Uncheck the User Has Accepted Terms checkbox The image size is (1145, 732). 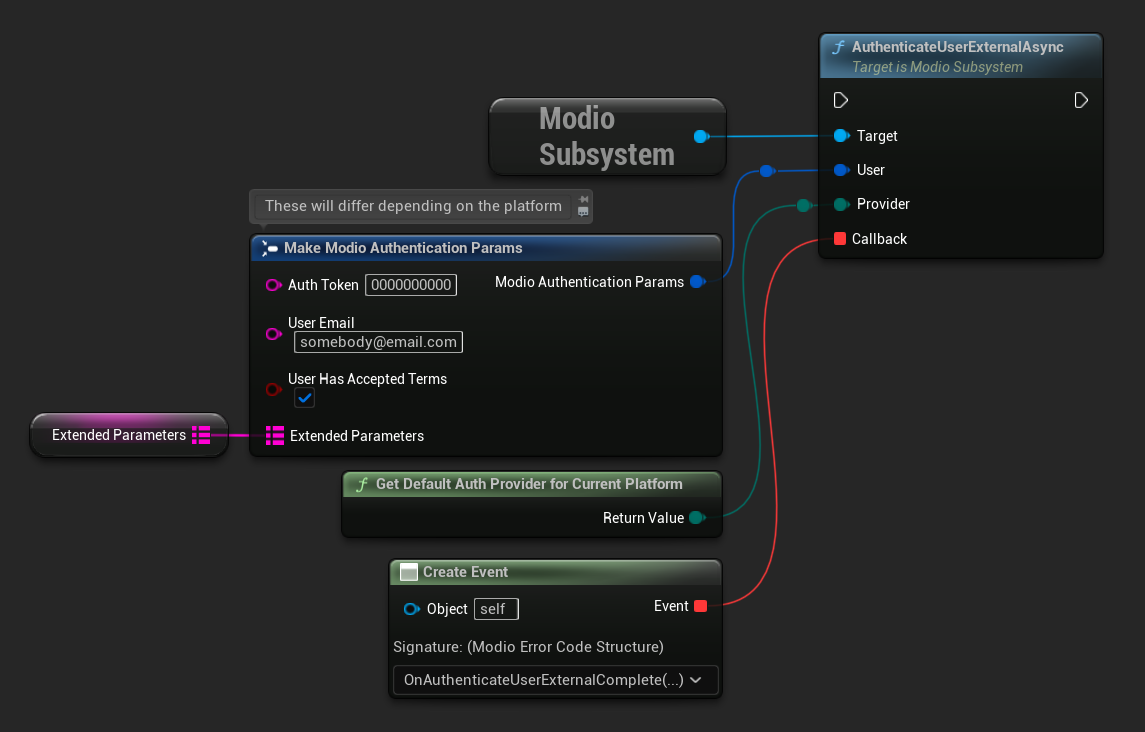click(305, 398)
